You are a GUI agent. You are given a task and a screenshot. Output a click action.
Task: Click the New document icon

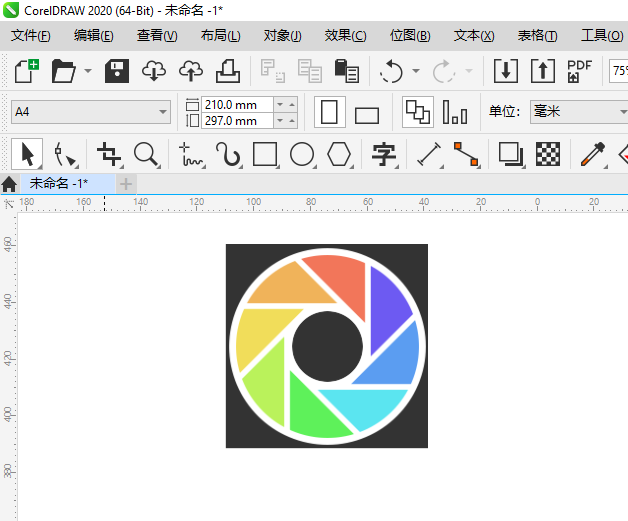pyautogui.click(x=26, y=71)
